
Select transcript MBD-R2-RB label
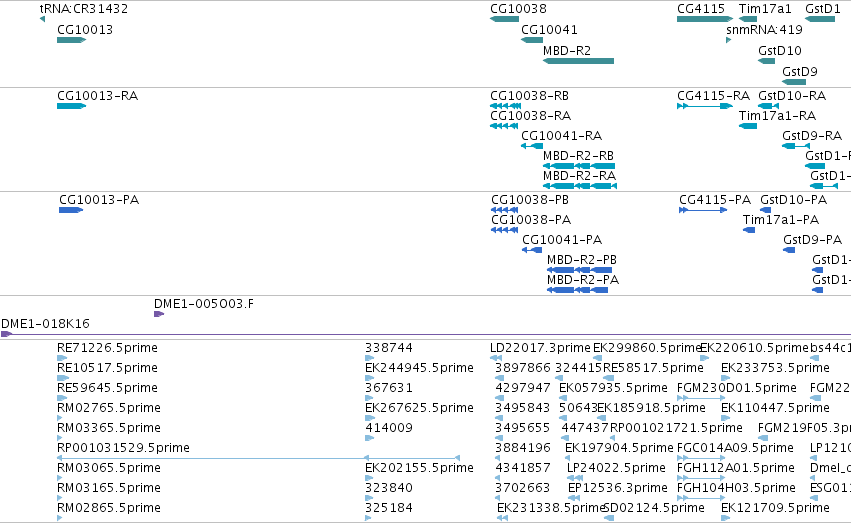[x=578, y=156]
